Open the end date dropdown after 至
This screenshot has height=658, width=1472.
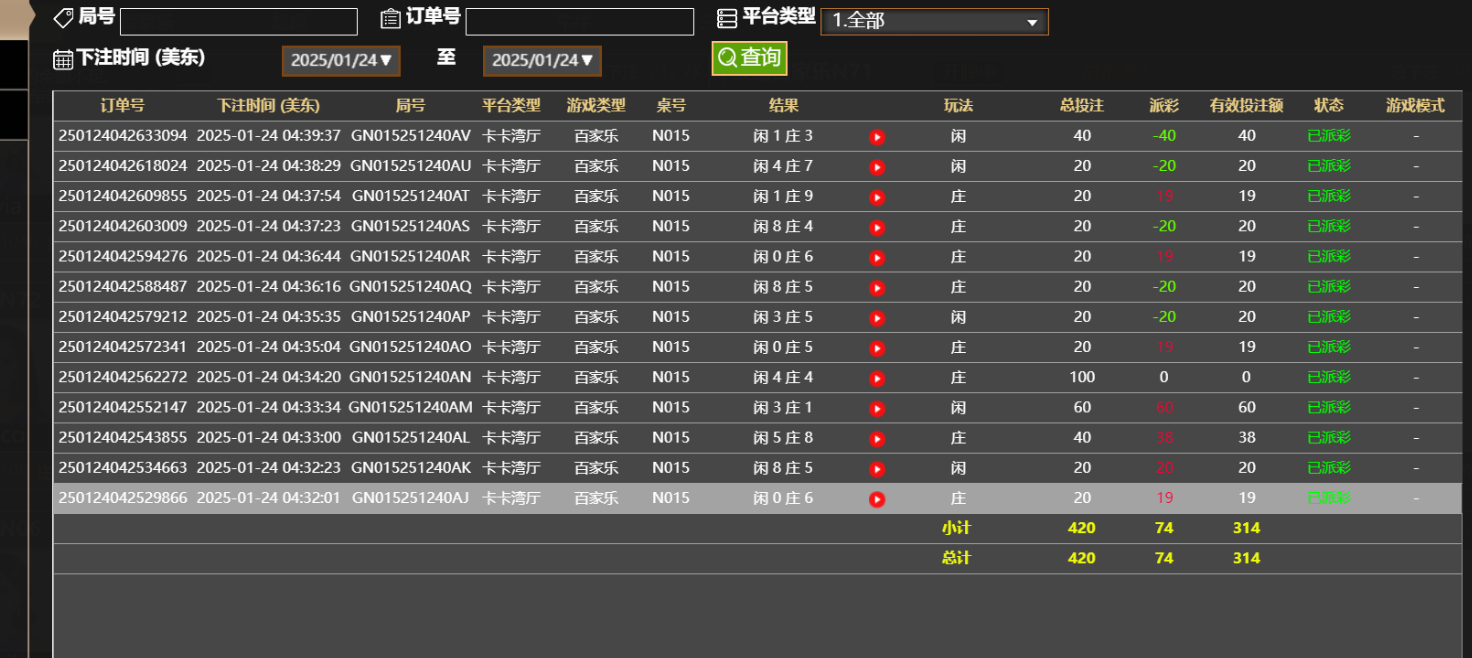pyautogui.click(x=542, y=60)
